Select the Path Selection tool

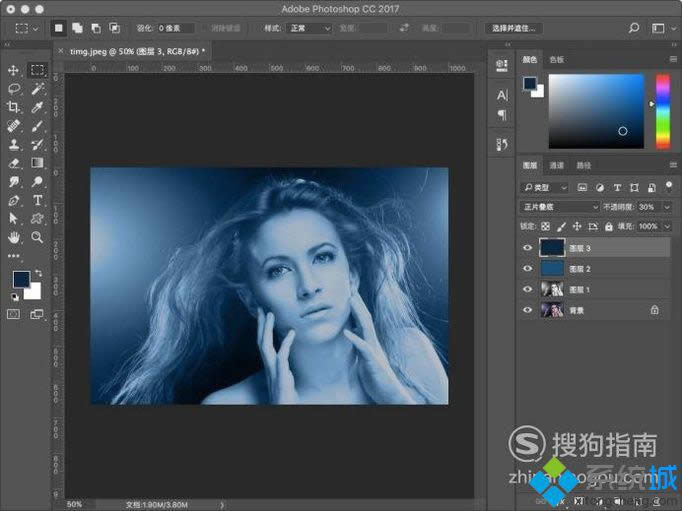[13, 218]
